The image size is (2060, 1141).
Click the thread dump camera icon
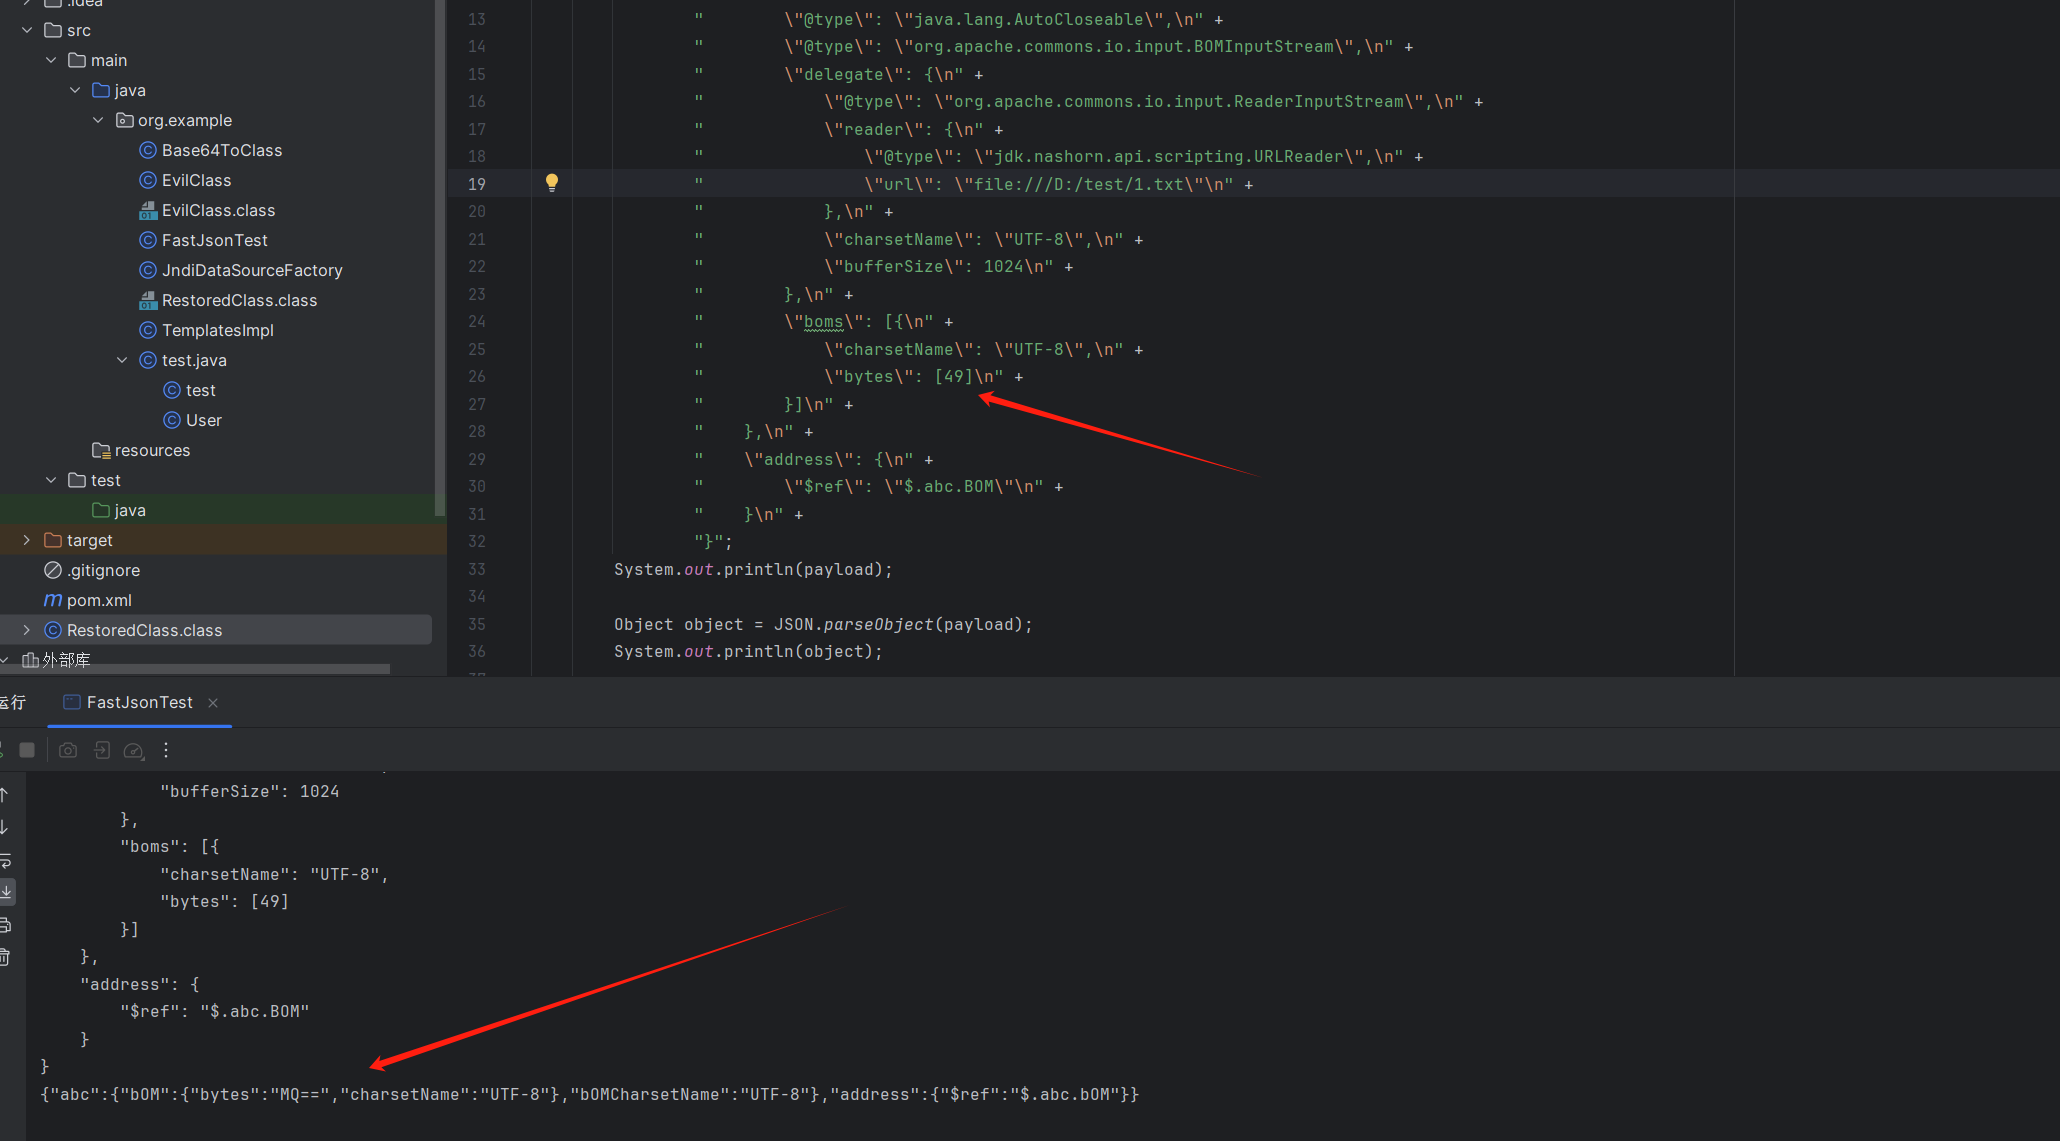click(68, 750)
